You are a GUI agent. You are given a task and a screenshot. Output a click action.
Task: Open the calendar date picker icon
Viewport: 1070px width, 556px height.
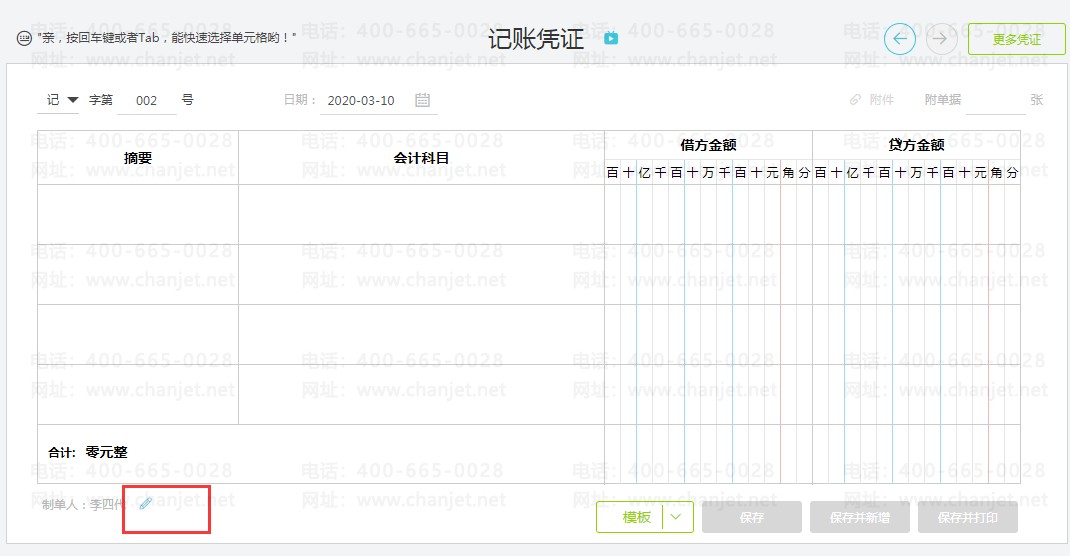[x=422, y=100]
